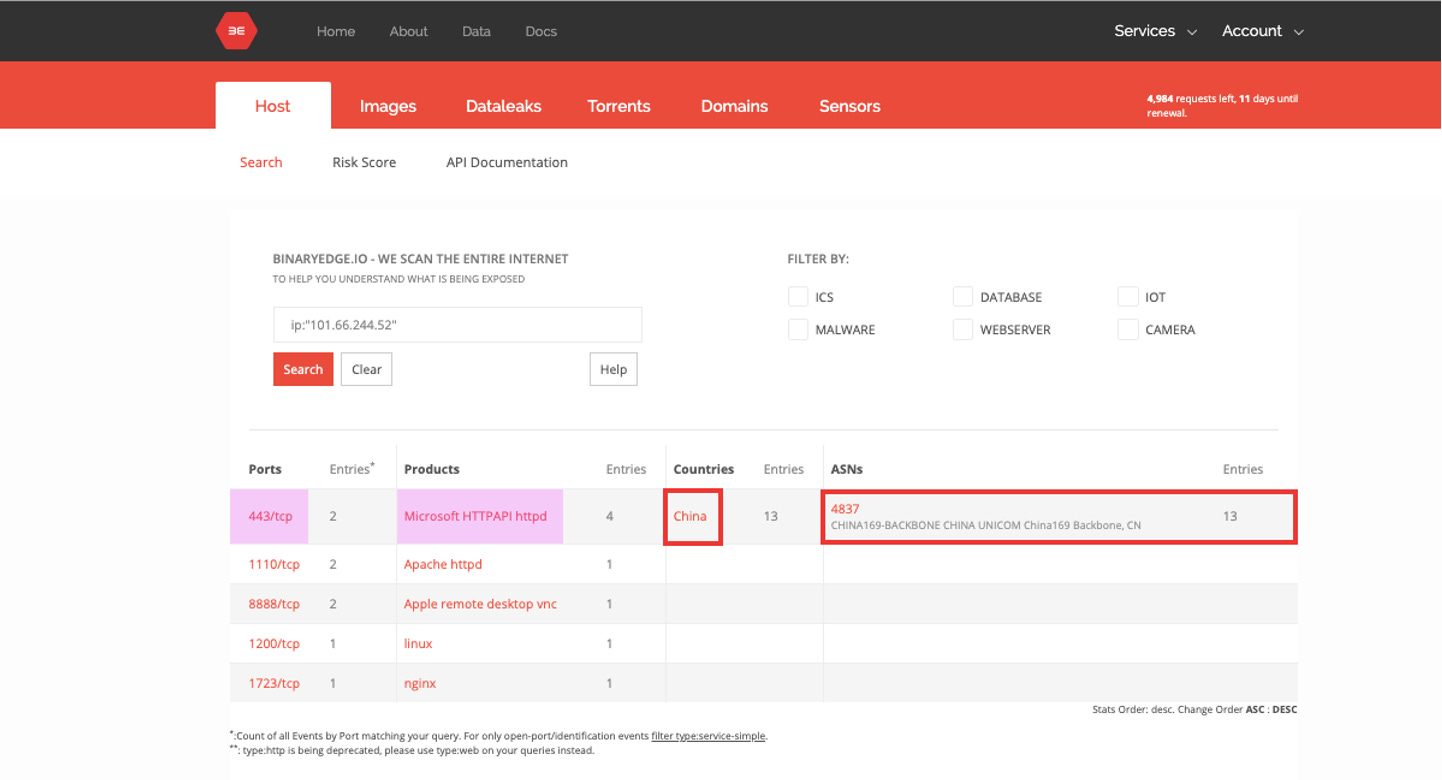This screenshot has height=780, width=1442.
Task: Select port 1110/tcp
Action: point(274,564)
